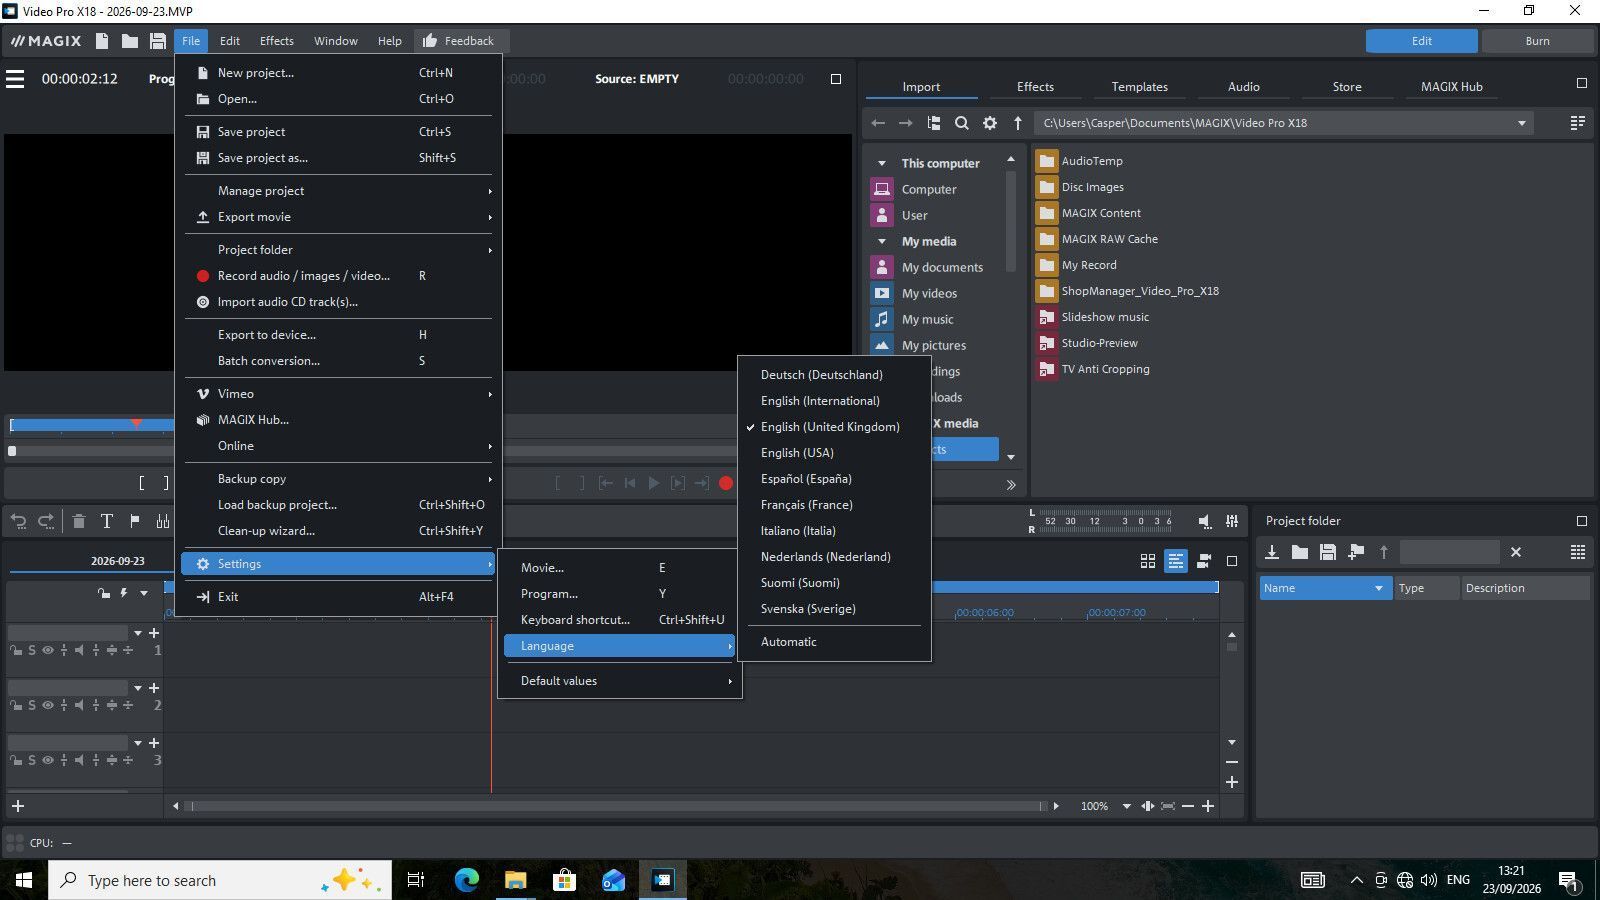Click the Feedback button
Viewport: 1600px width, 900px height.
[461, 41]
